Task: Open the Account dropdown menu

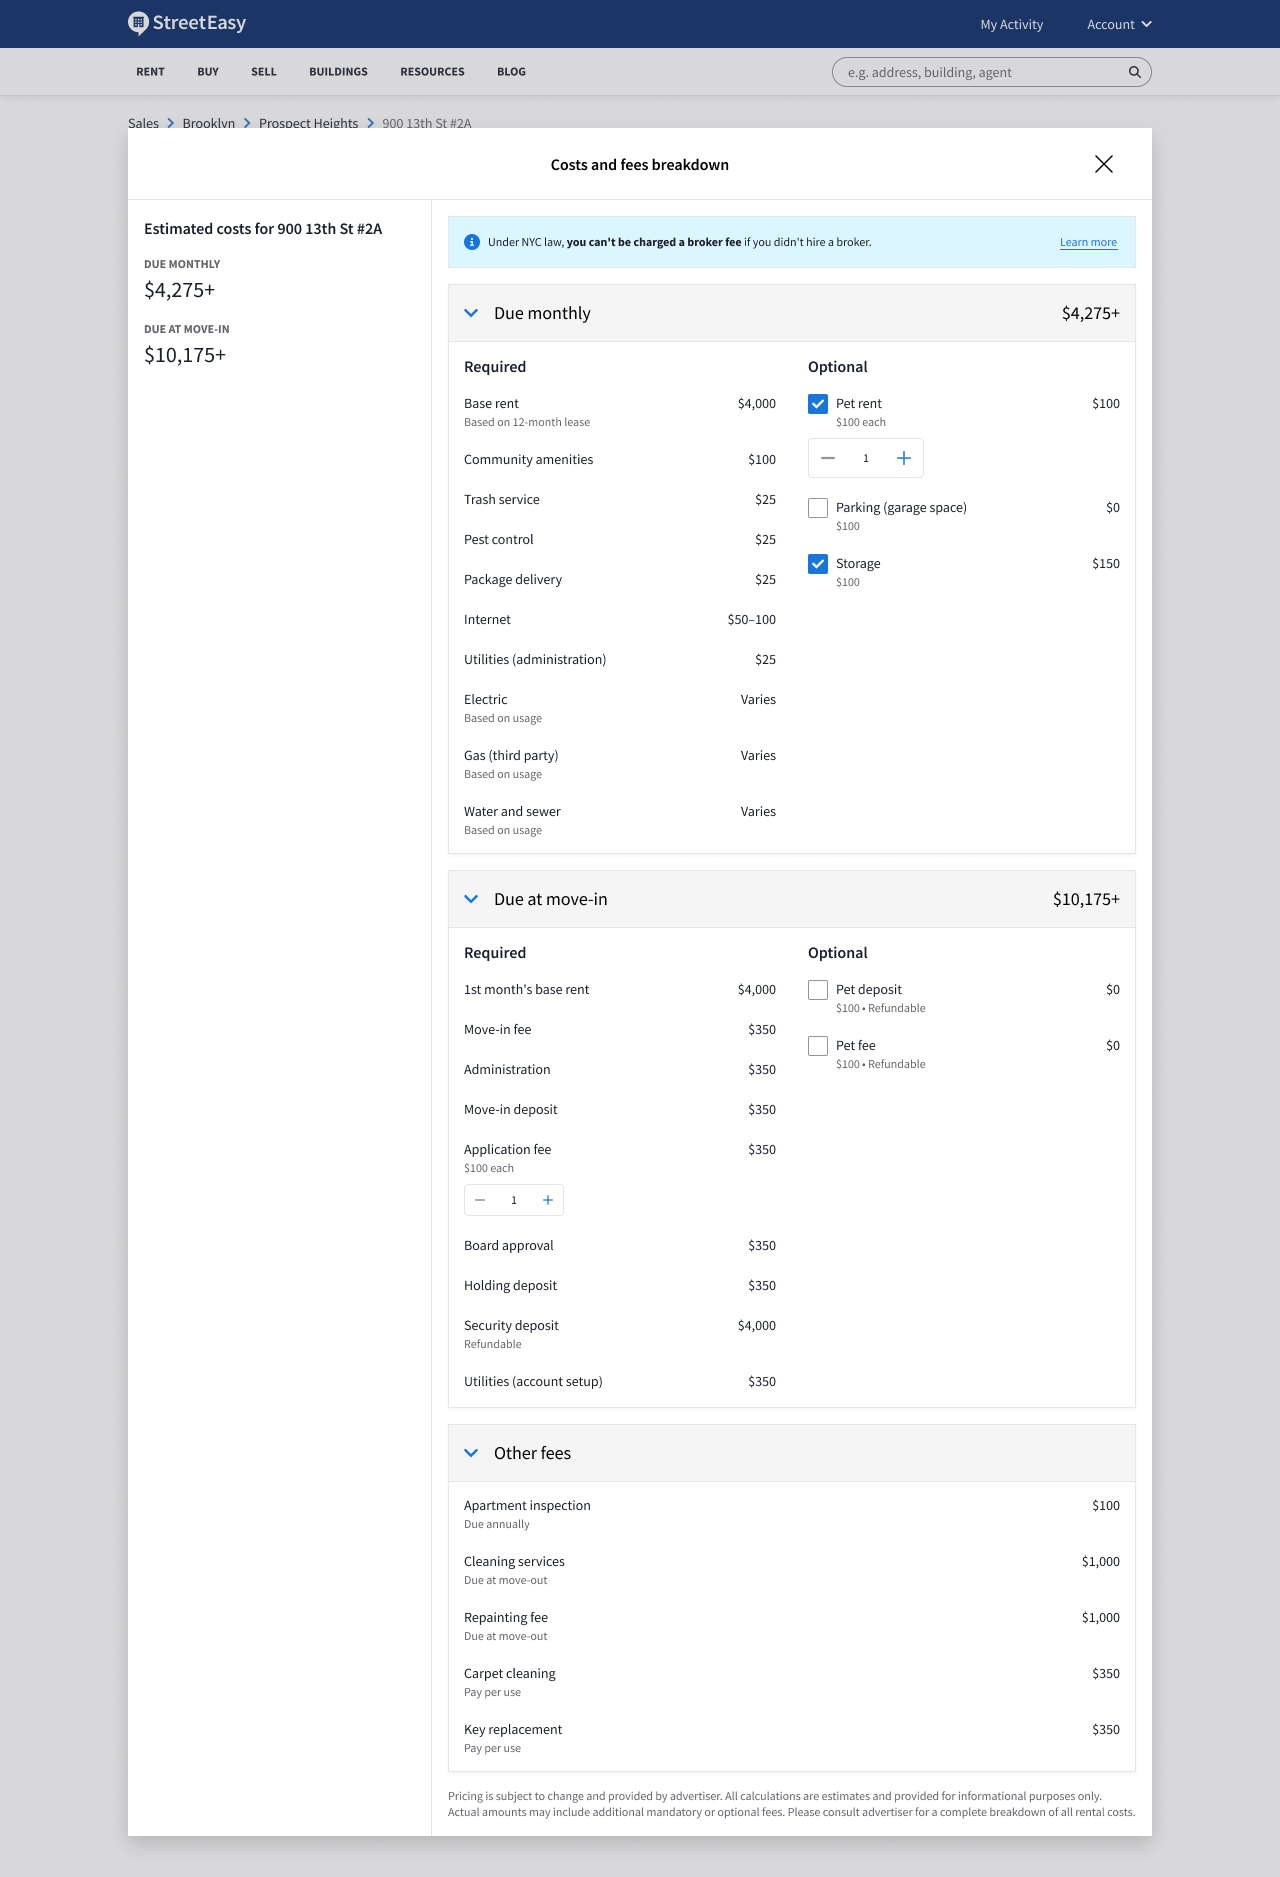Action: 1119,24
